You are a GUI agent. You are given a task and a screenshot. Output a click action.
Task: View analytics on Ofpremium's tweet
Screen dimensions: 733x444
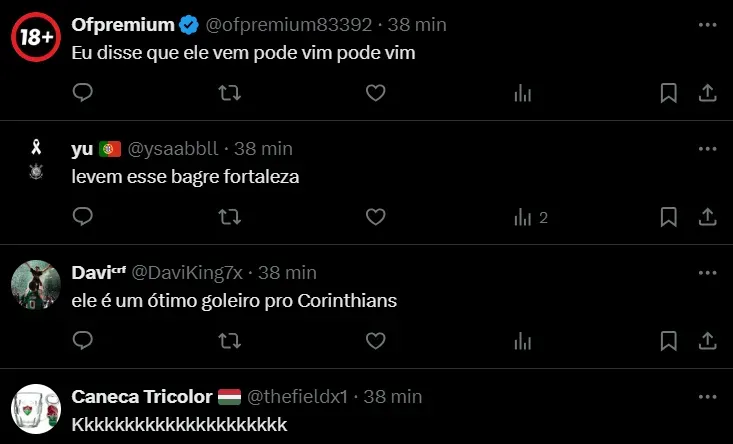coord(522,93)
